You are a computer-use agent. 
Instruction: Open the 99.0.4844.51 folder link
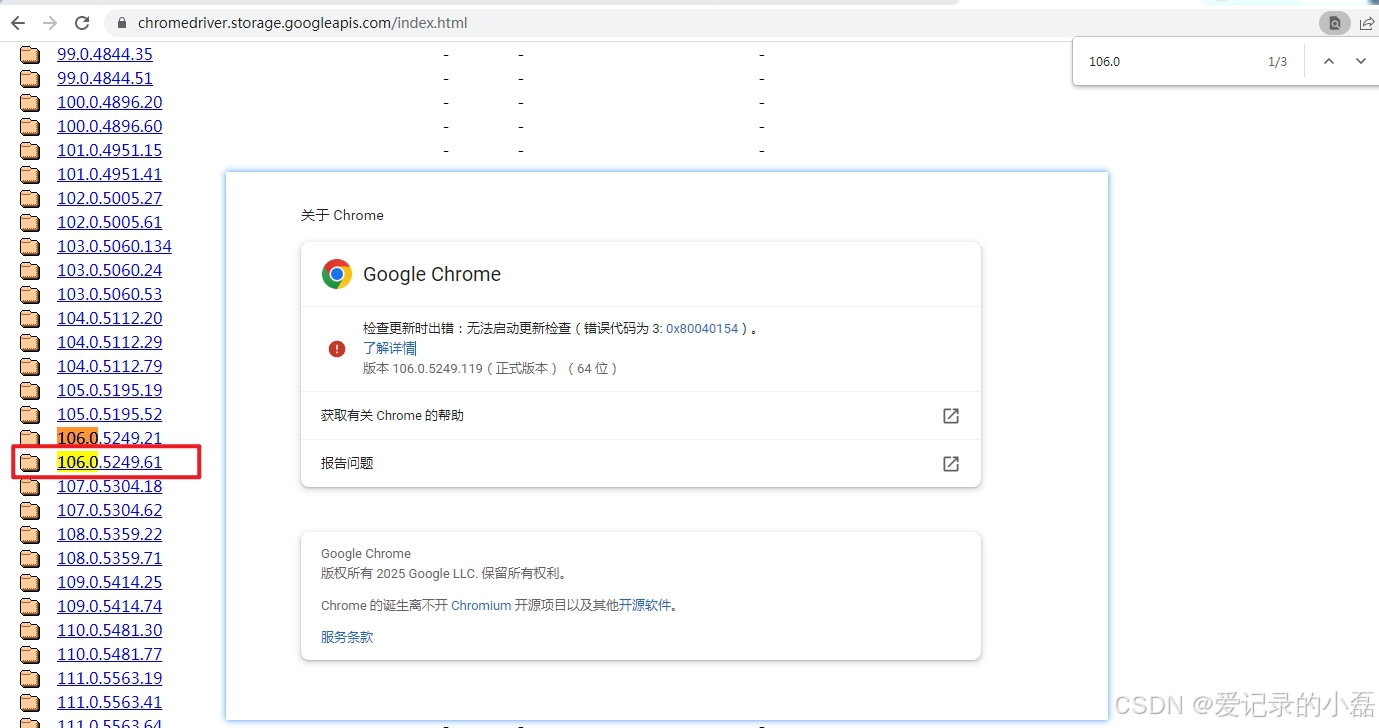pos(105,78)
